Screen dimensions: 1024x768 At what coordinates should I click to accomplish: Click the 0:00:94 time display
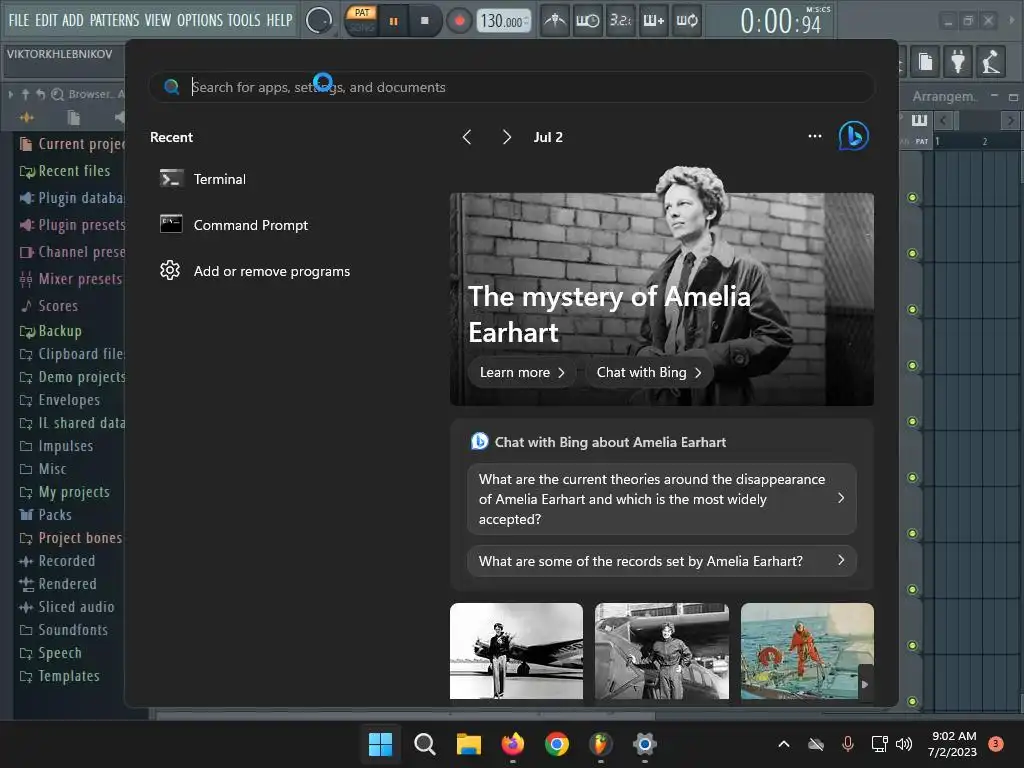coord(780,22)
